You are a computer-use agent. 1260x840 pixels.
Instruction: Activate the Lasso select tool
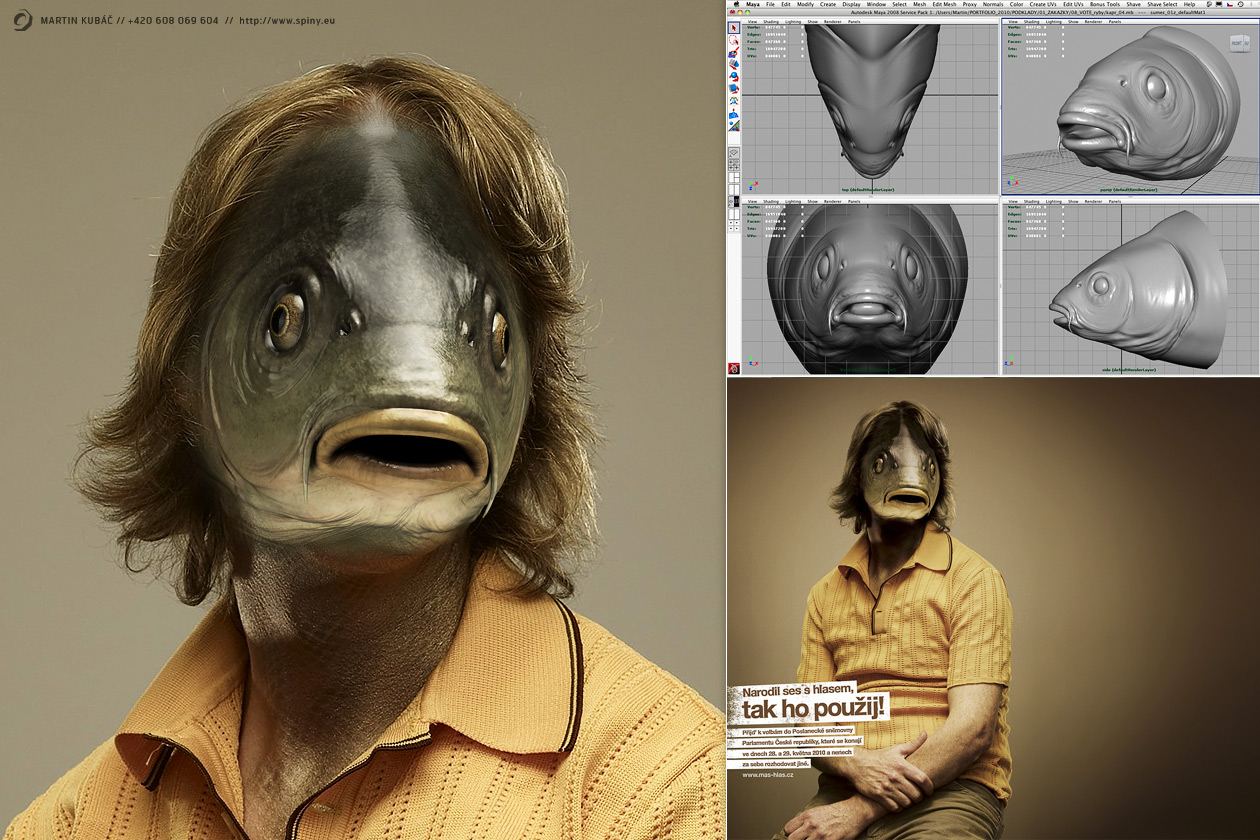(734, 41)
